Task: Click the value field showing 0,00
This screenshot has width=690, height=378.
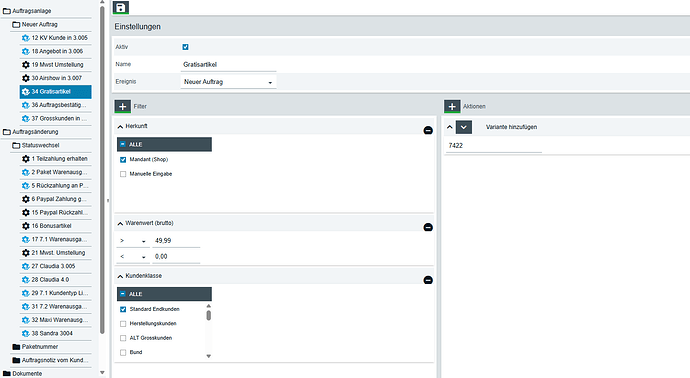Action: tap(176, 257)
